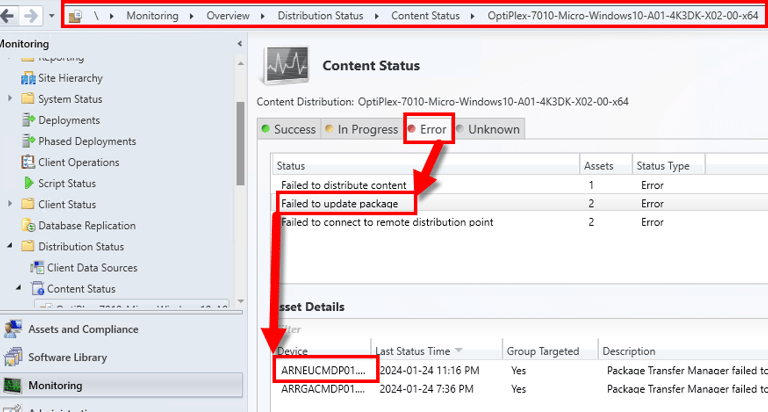Click the tree scrollbar down arrow
This screenshot has height=412, width=768.
coord(240,301)
